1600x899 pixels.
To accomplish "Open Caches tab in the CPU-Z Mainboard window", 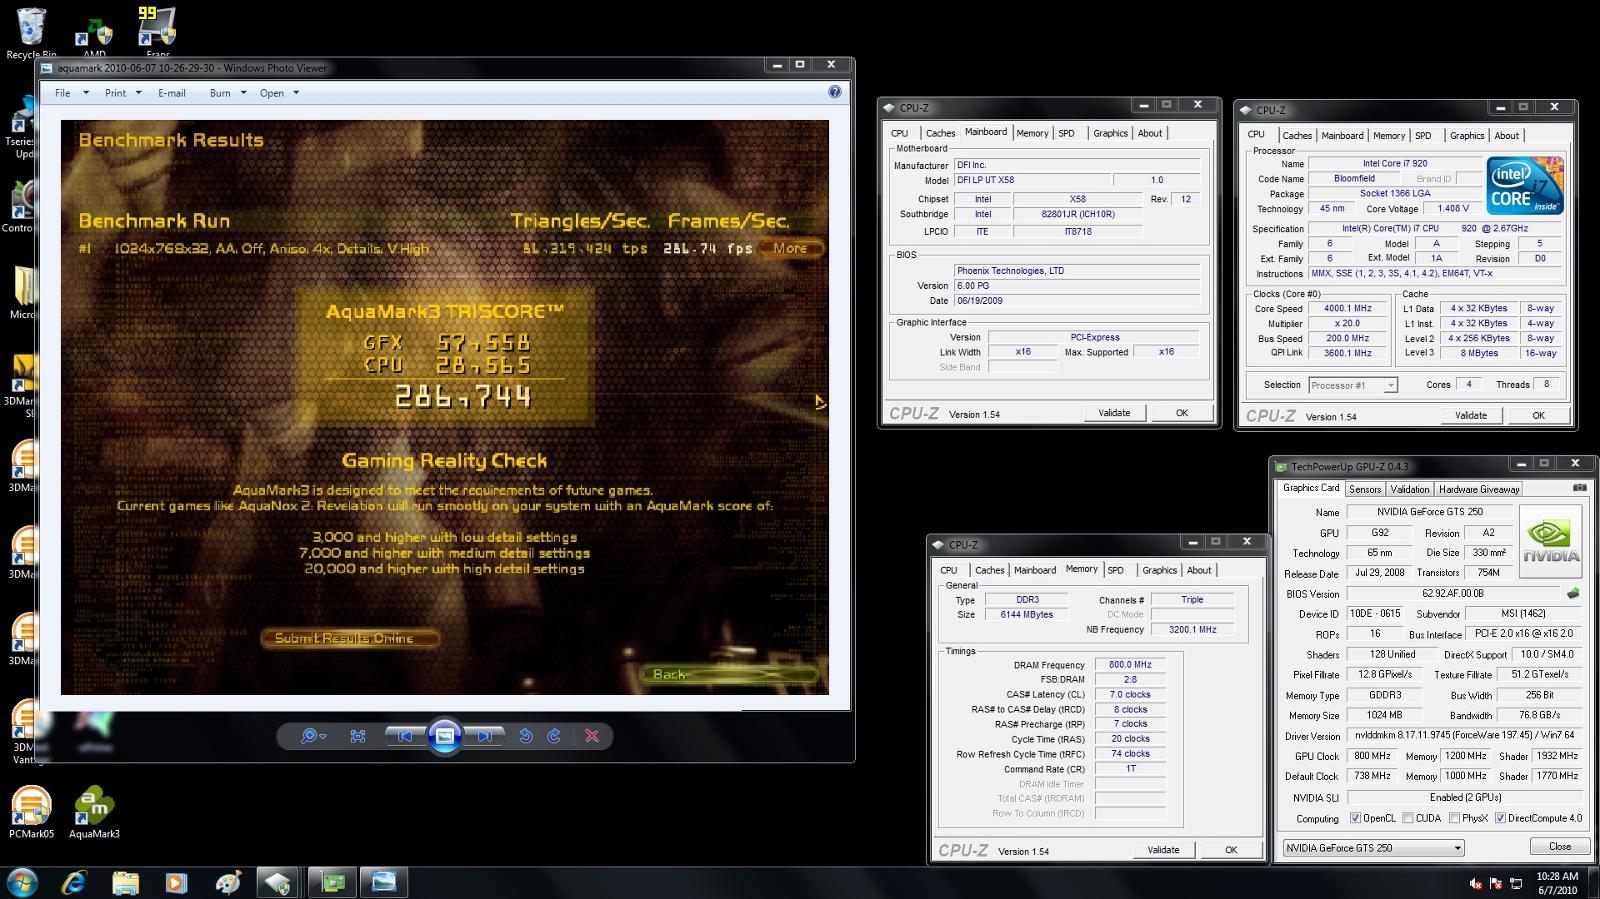I will coord(940,133).
